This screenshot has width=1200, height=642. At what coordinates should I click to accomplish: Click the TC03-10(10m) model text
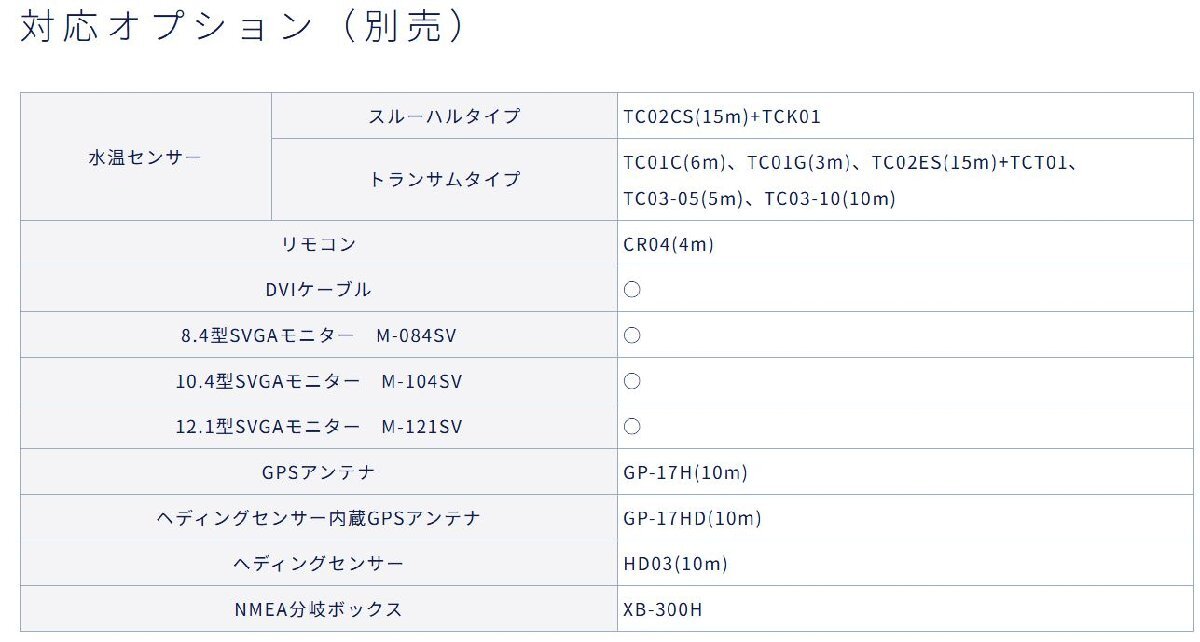tap(829, 199)
